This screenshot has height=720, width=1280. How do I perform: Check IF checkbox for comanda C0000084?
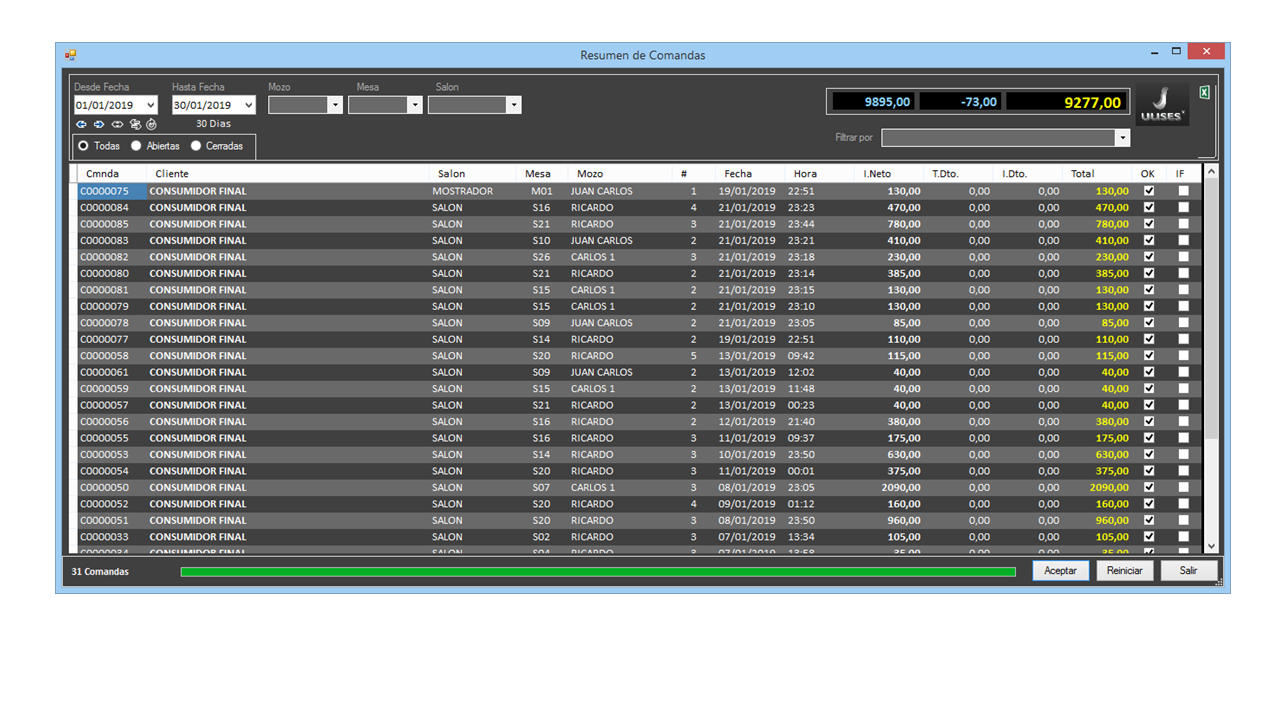coord(1183,208)
